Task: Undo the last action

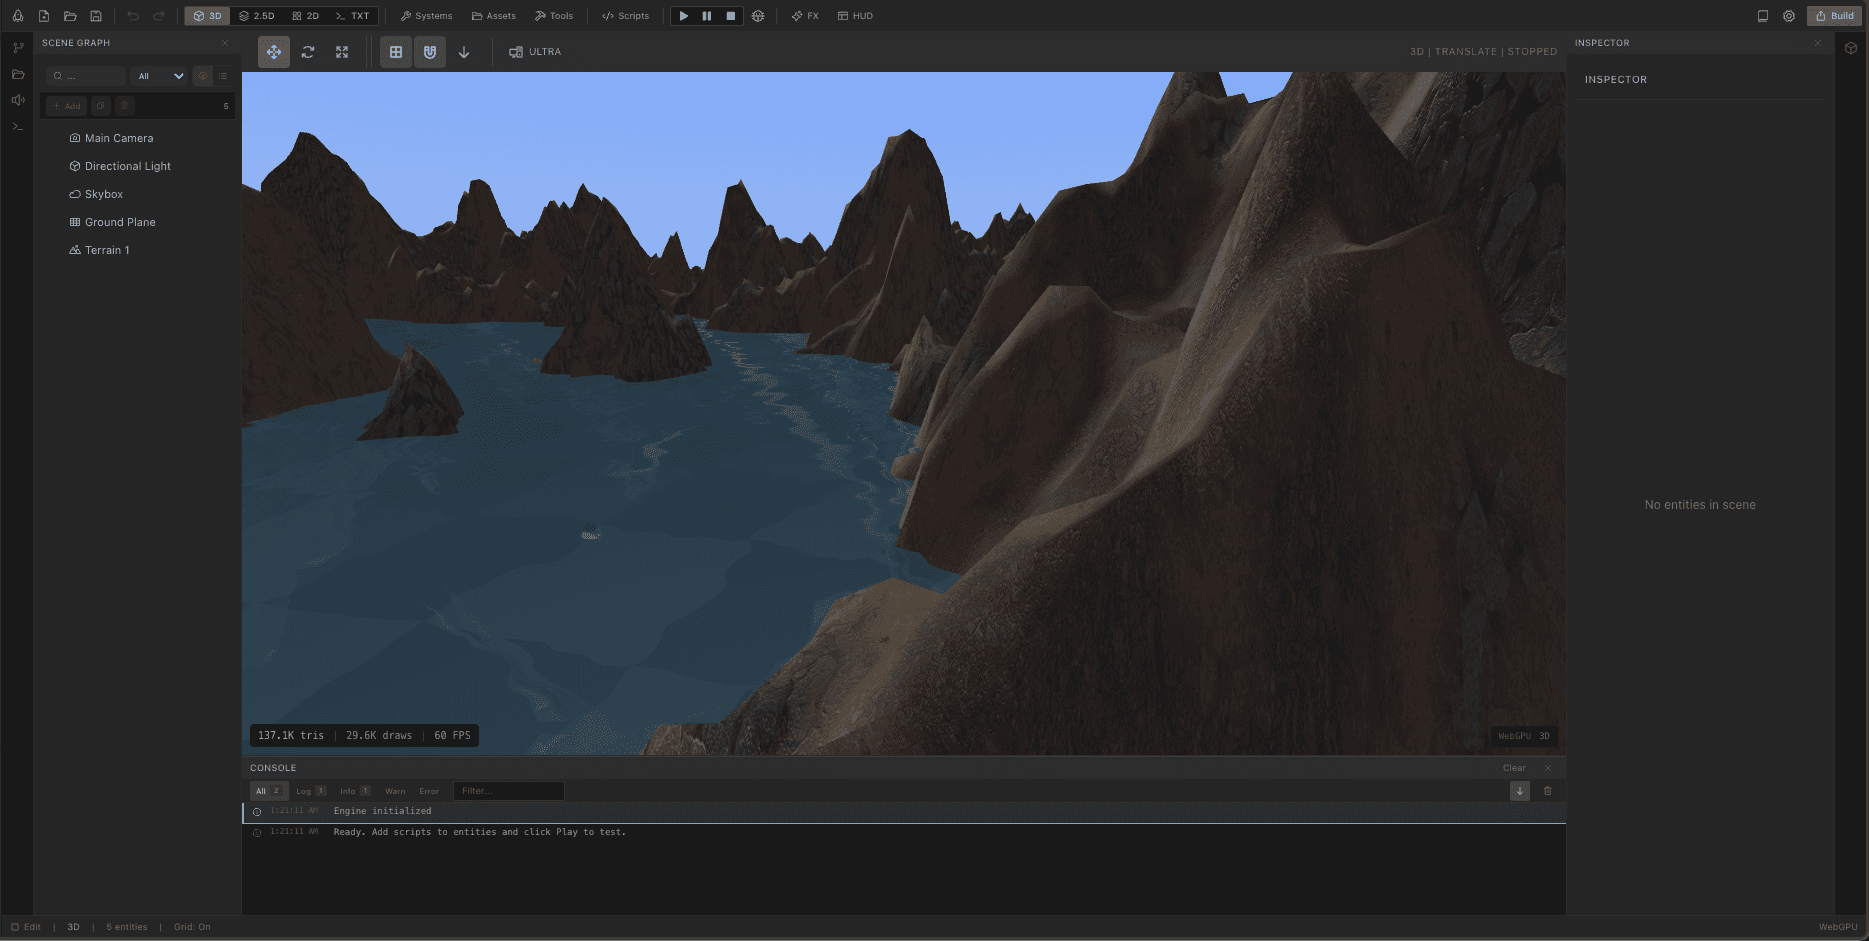Action: tap(133, 16)
